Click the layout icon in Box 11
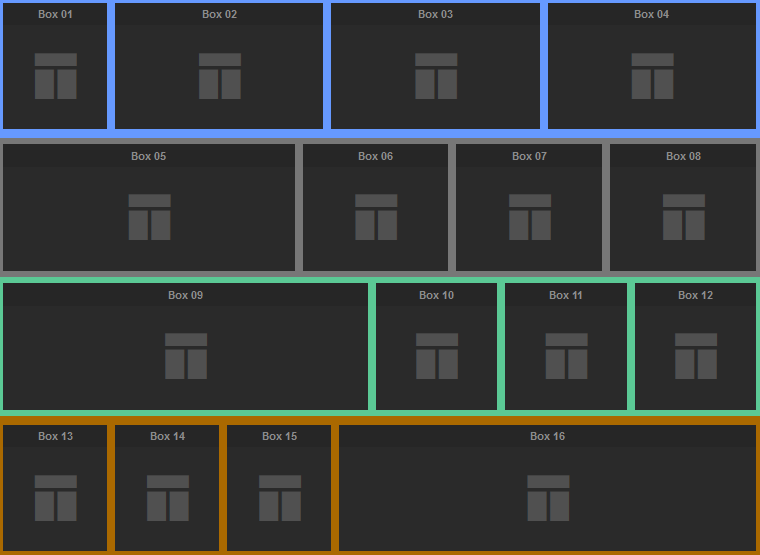Image resolution: width=760 pixels, height=555 pixels. 567,356
